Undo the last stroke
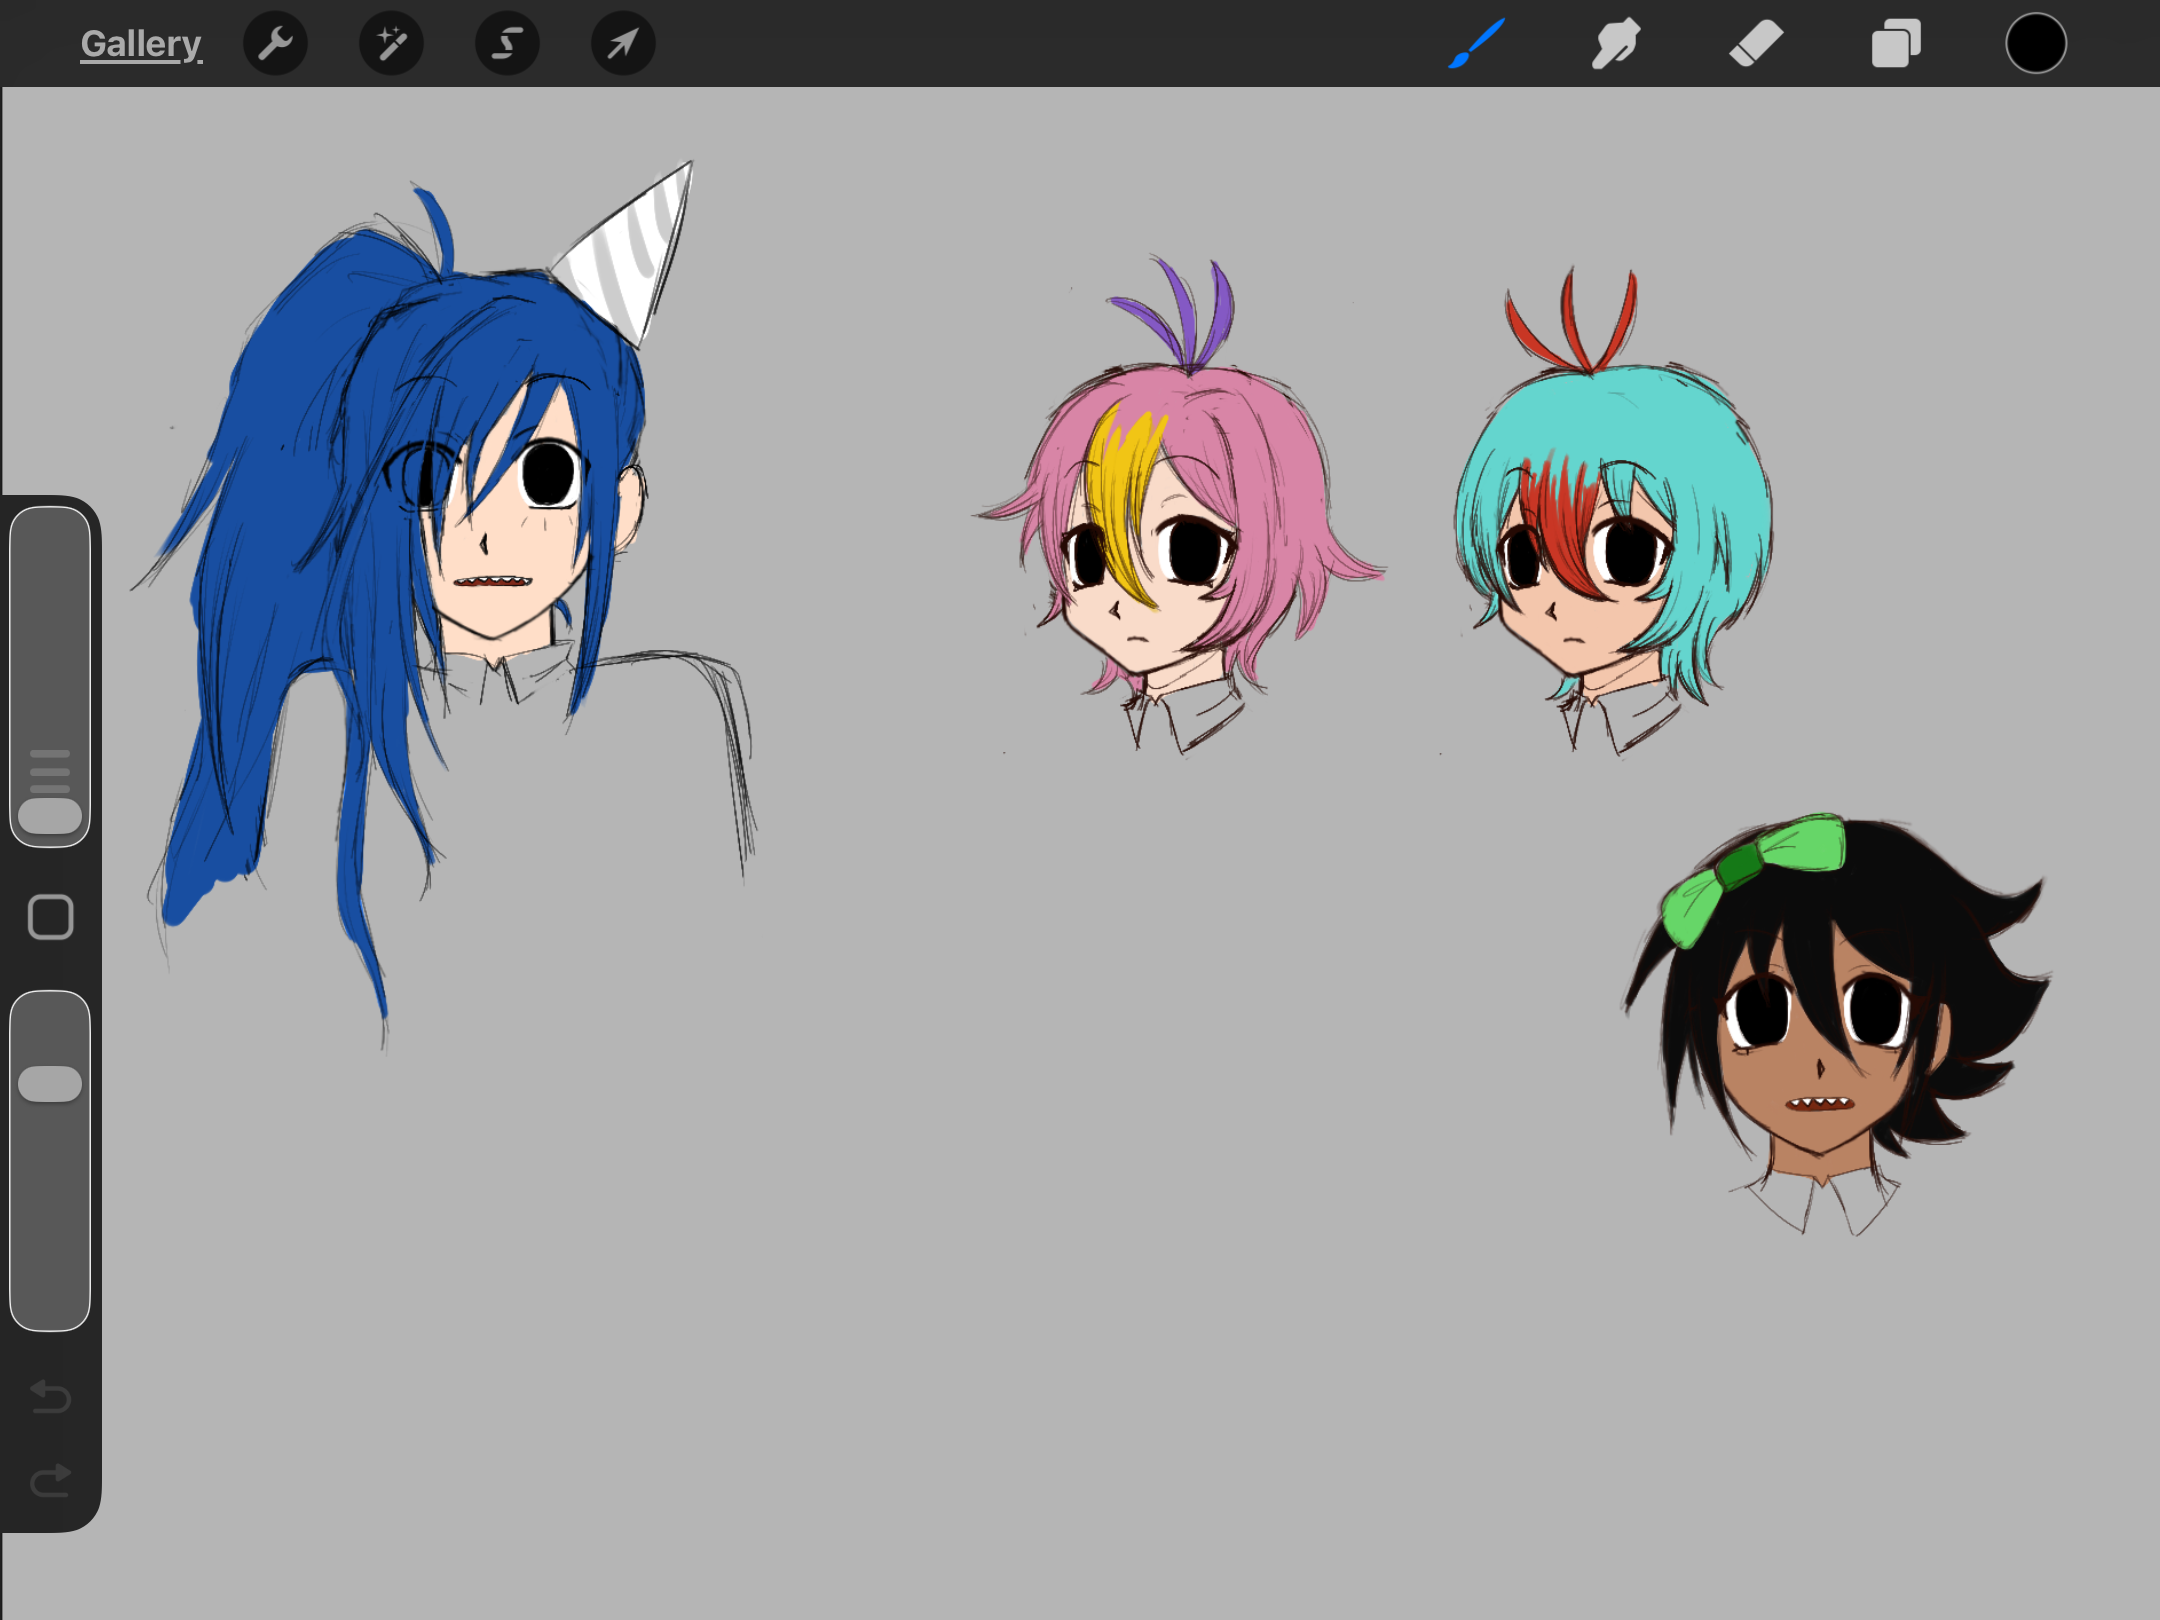The width and height of the screenshot is (2160, 1620). pos(50,1396)
